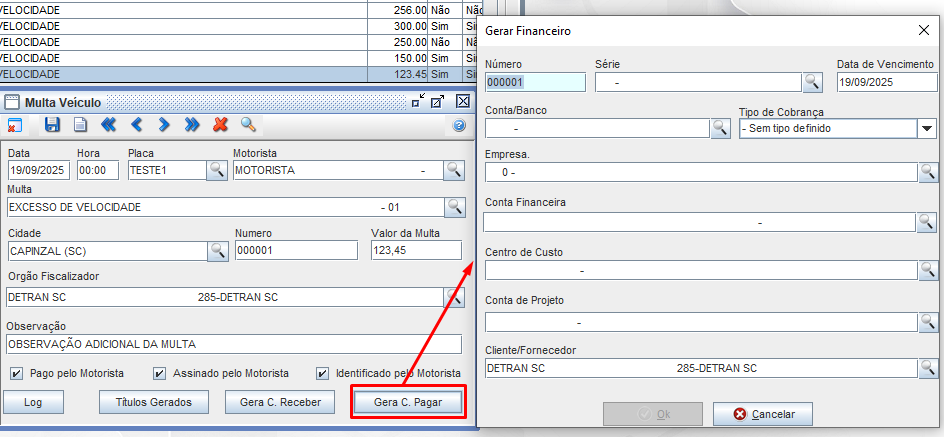Image resolution: width=944 pixels, height=437 pixels.
Task: Click Gera C. Pagar button
Action: tap(409, 402)
